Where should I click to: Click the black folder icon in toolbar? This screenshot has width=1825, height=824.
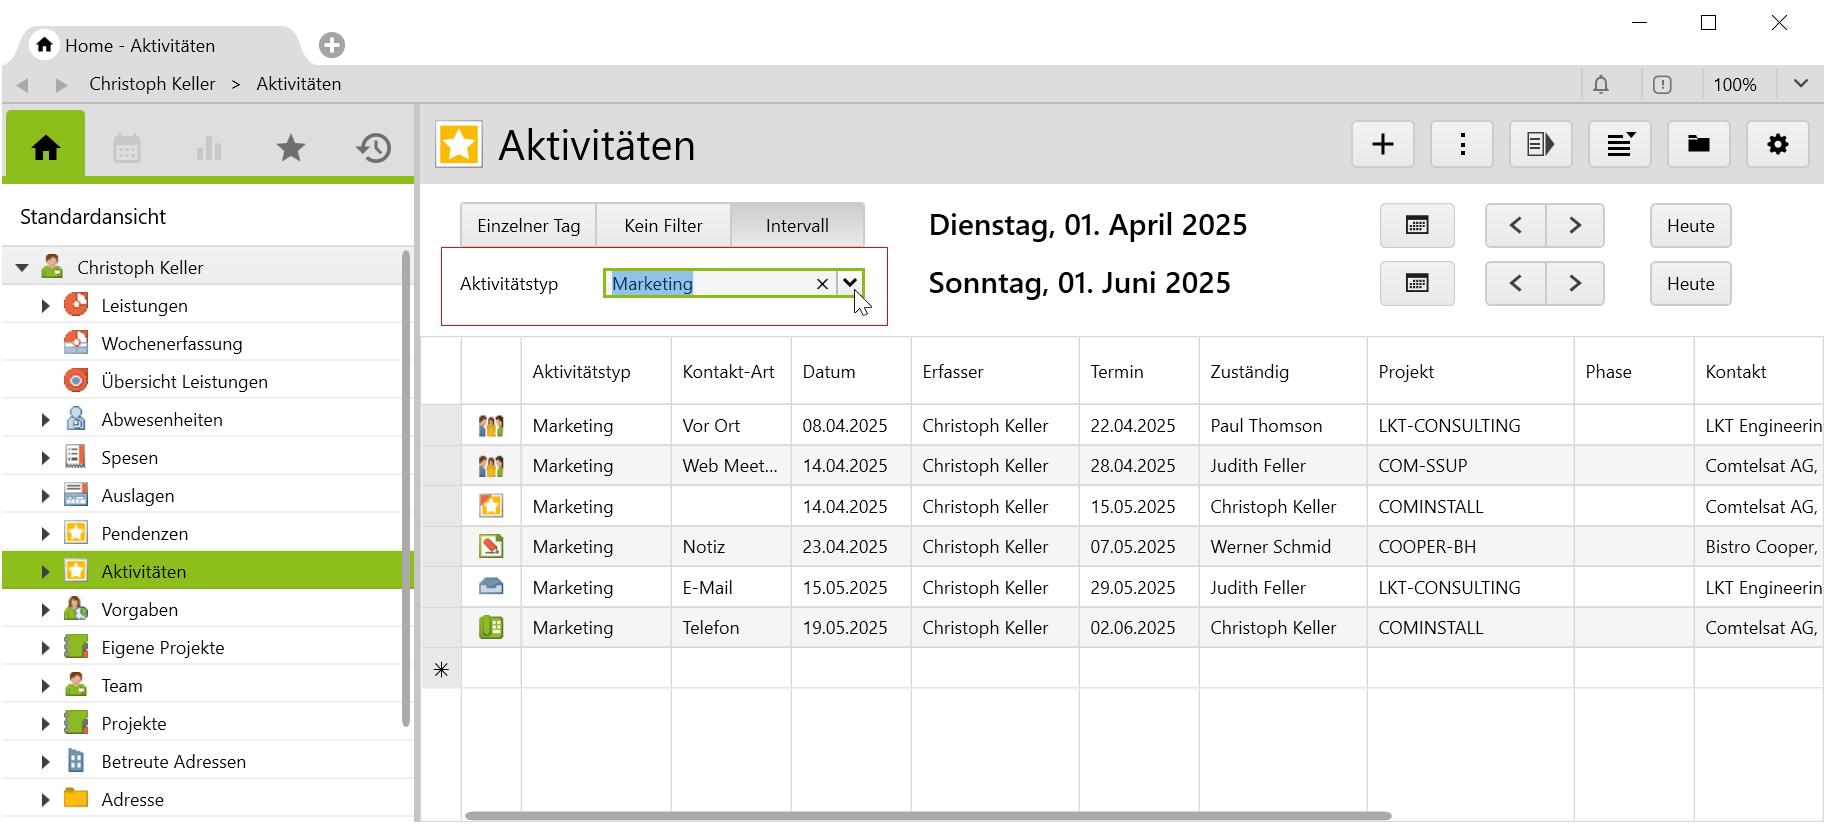point(1698,145)
